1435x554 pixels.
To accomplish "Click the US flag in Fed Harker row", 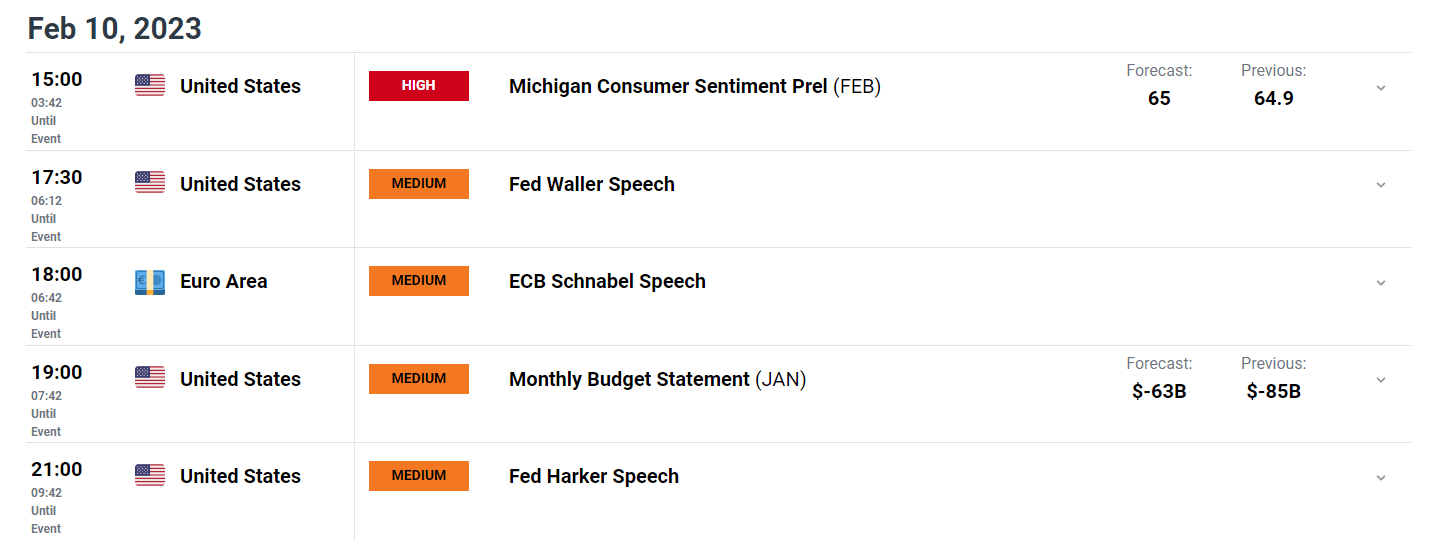I will [150, 475].
